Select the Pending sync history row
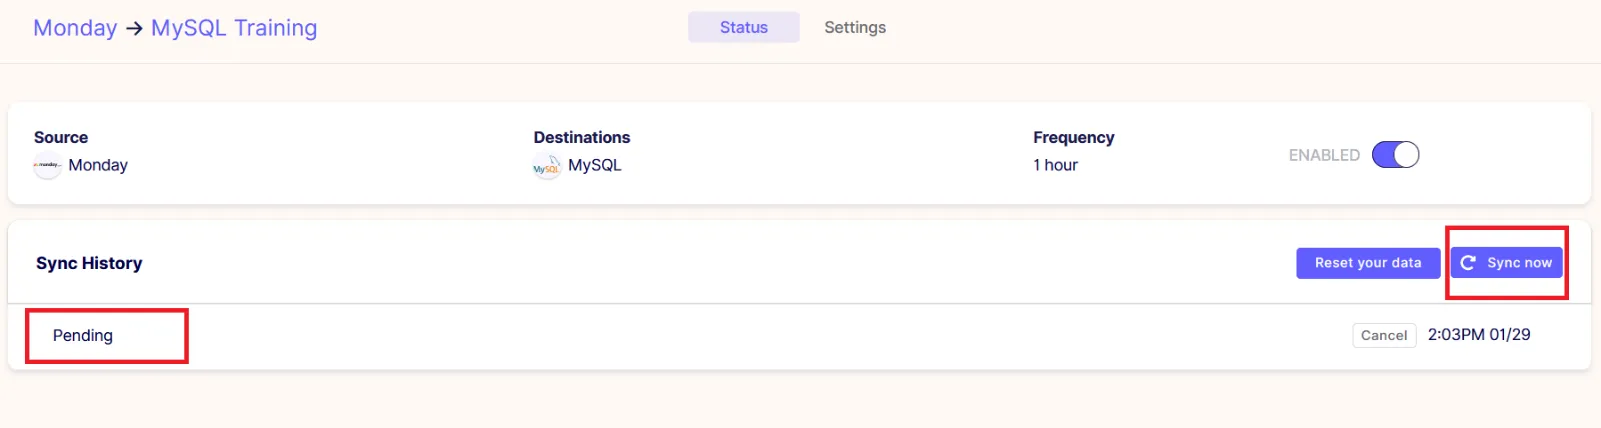This screenshot has height=428, width=1601. (x=799, y=336)
